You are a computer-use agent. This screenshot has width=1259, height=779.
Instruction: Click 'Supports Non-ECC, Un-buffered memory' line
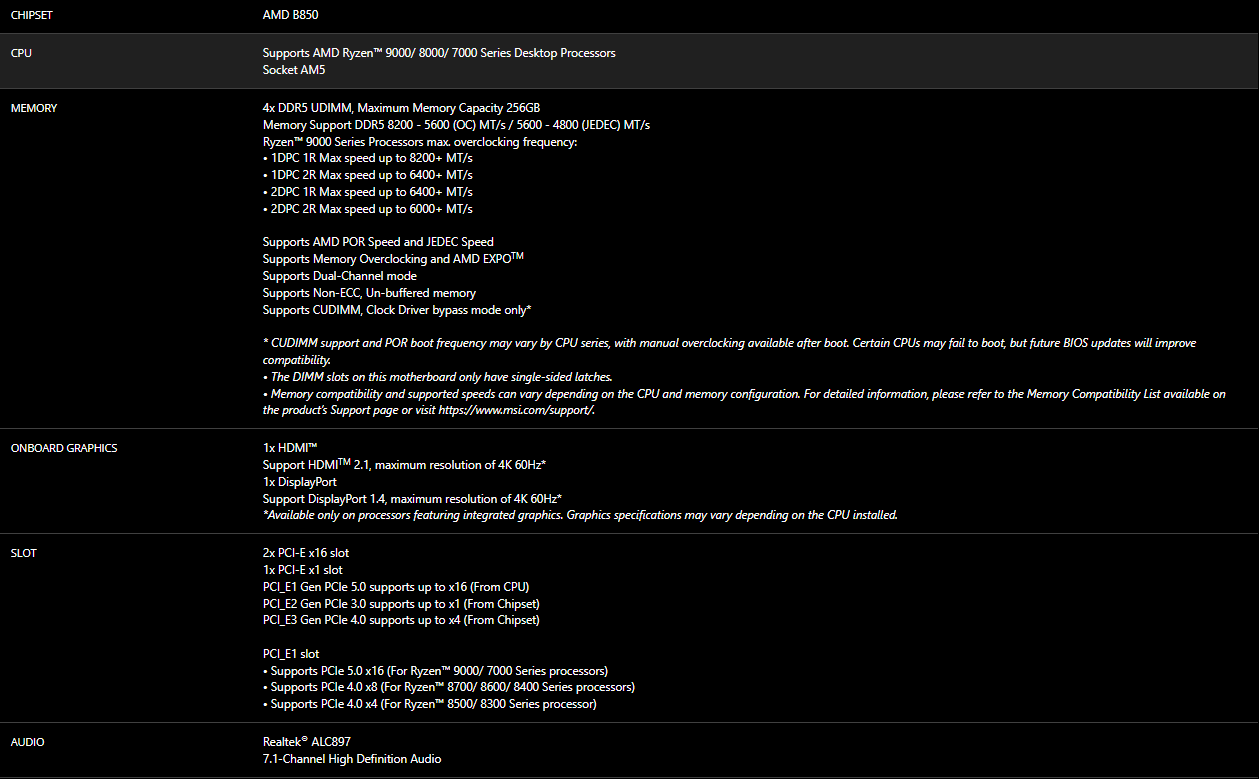pos(369,293)
